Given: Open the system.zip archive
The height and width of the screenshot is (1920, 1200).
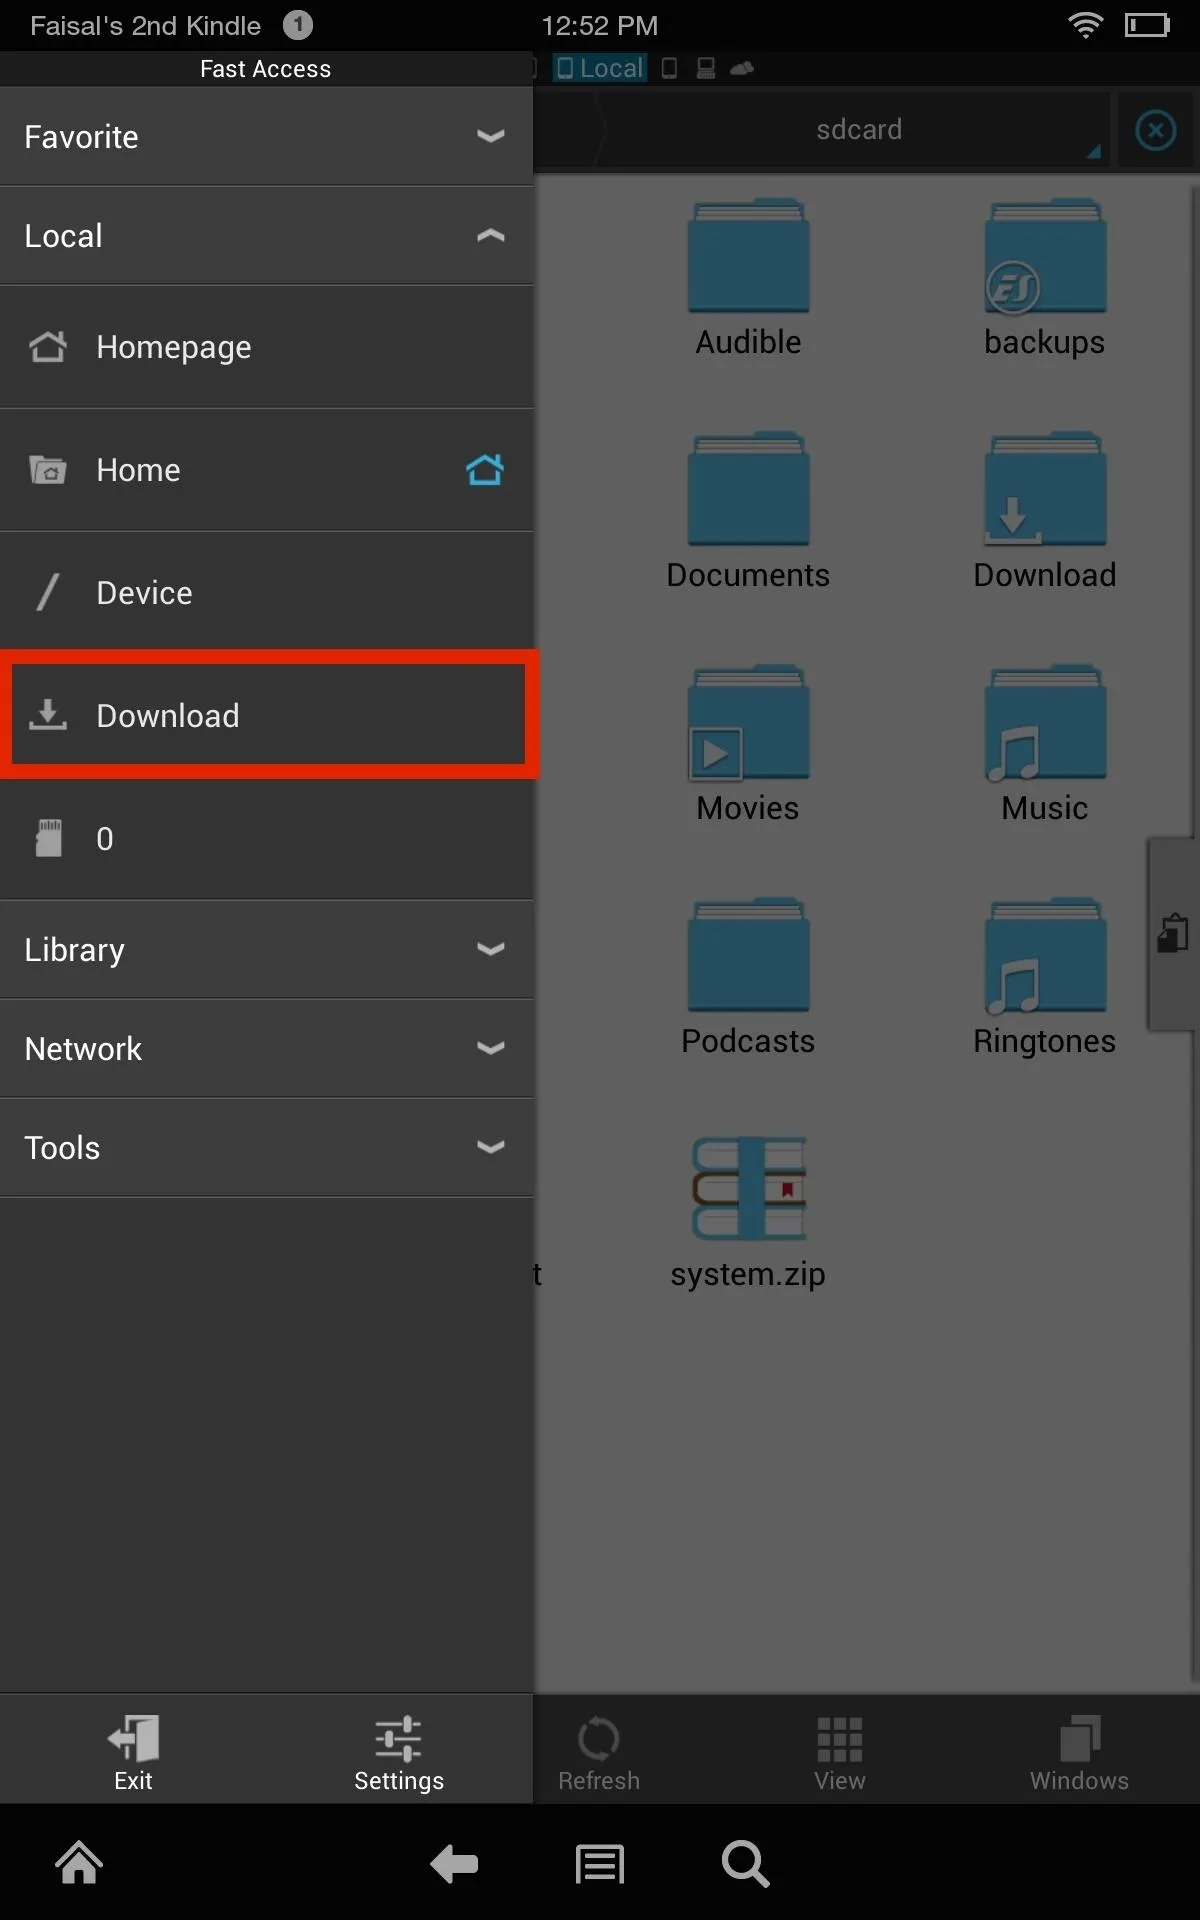Looking at the screenshot, I should pos(748,1212).
